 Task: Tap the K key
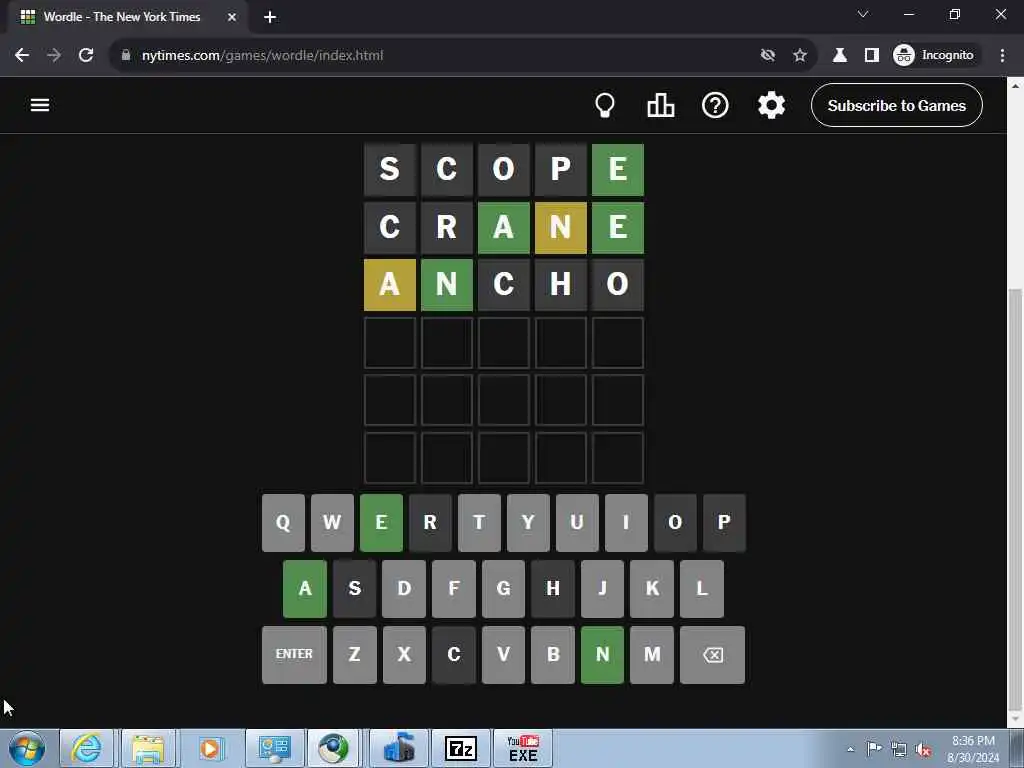652,588
